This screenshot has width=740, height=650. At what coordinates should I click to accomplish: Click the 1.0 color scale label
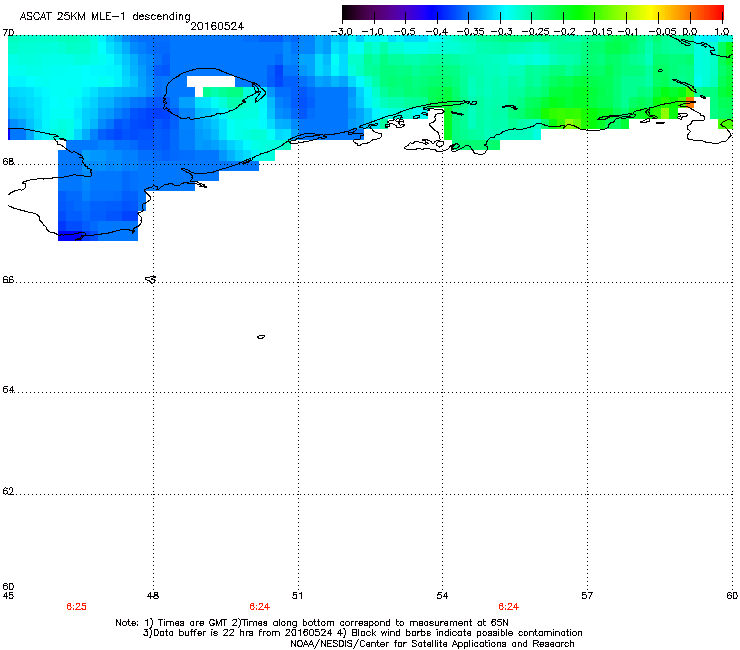(722, 32)
